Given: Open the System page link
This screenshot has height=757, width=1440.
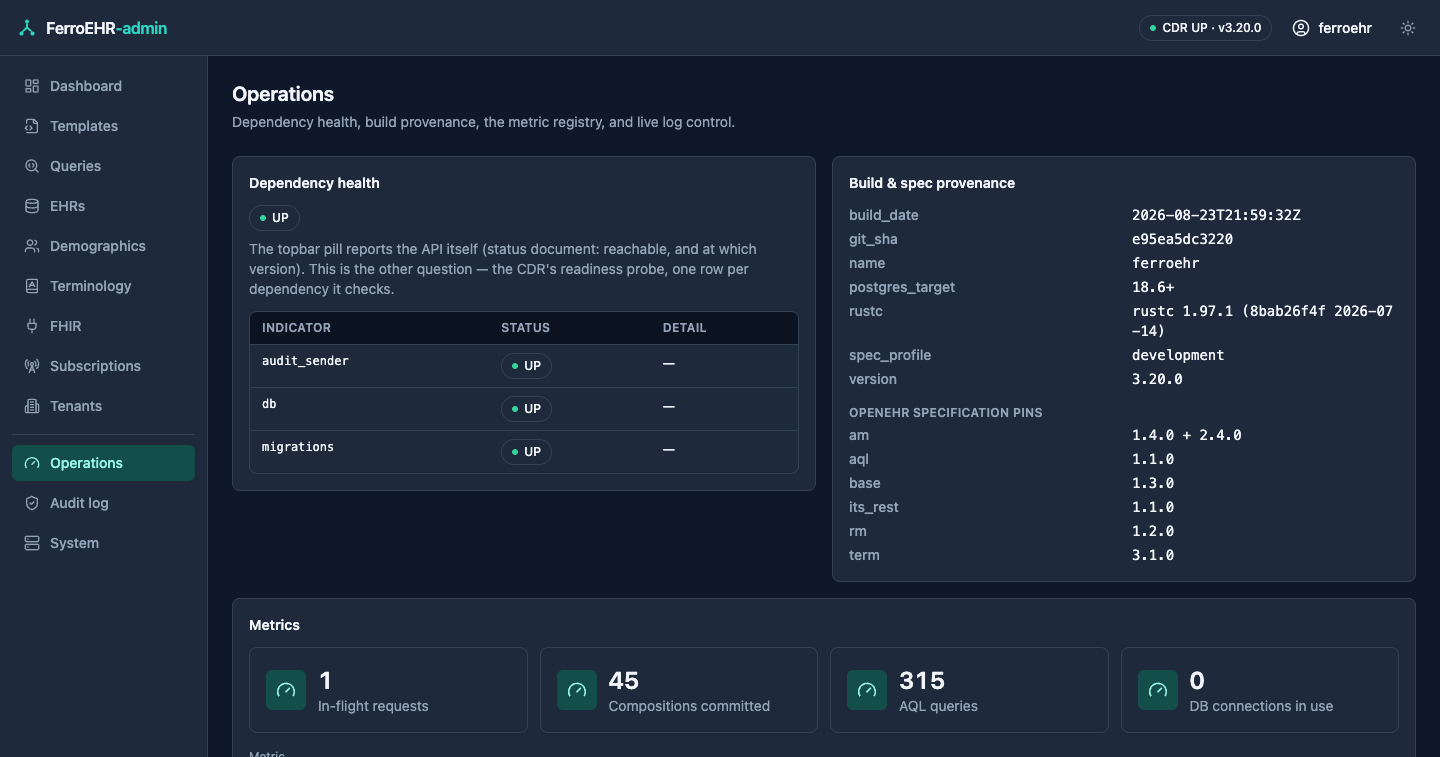Looking at the screenshot, I should click(x=103, y=543).
